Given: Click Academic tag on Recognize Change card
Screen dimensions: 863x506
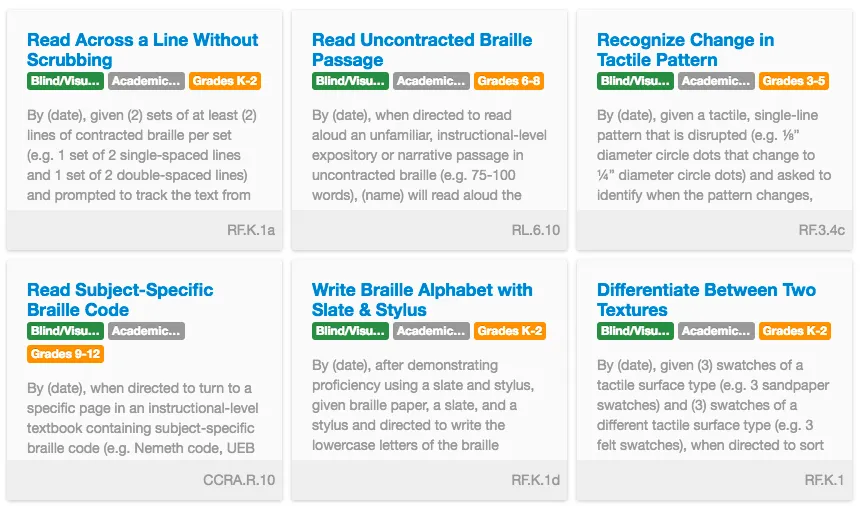Looking at the screenshot, I should point(716,81).
